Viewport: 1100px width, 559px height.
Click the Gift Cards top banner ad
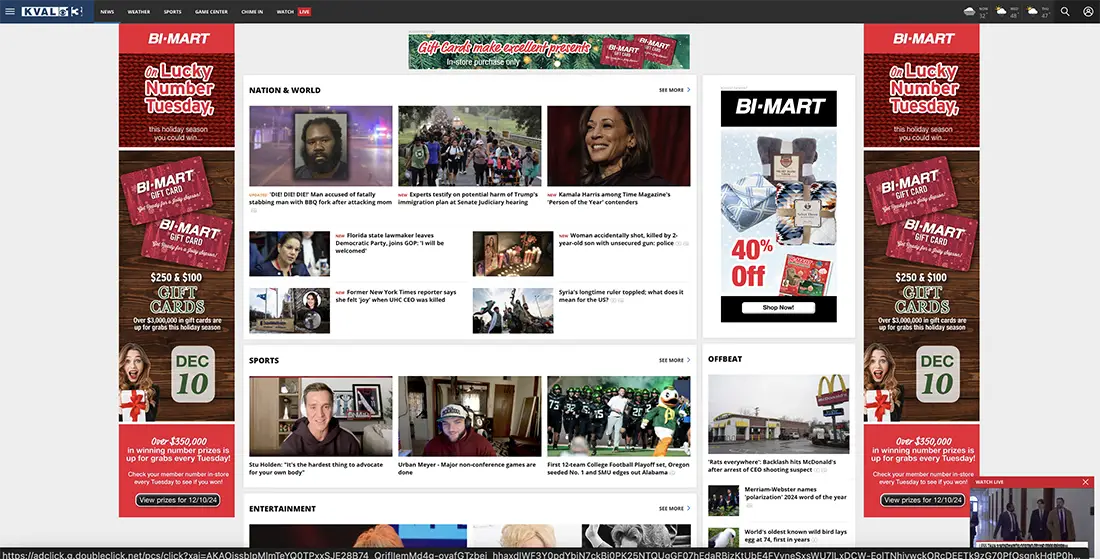[x=549, y=51]
